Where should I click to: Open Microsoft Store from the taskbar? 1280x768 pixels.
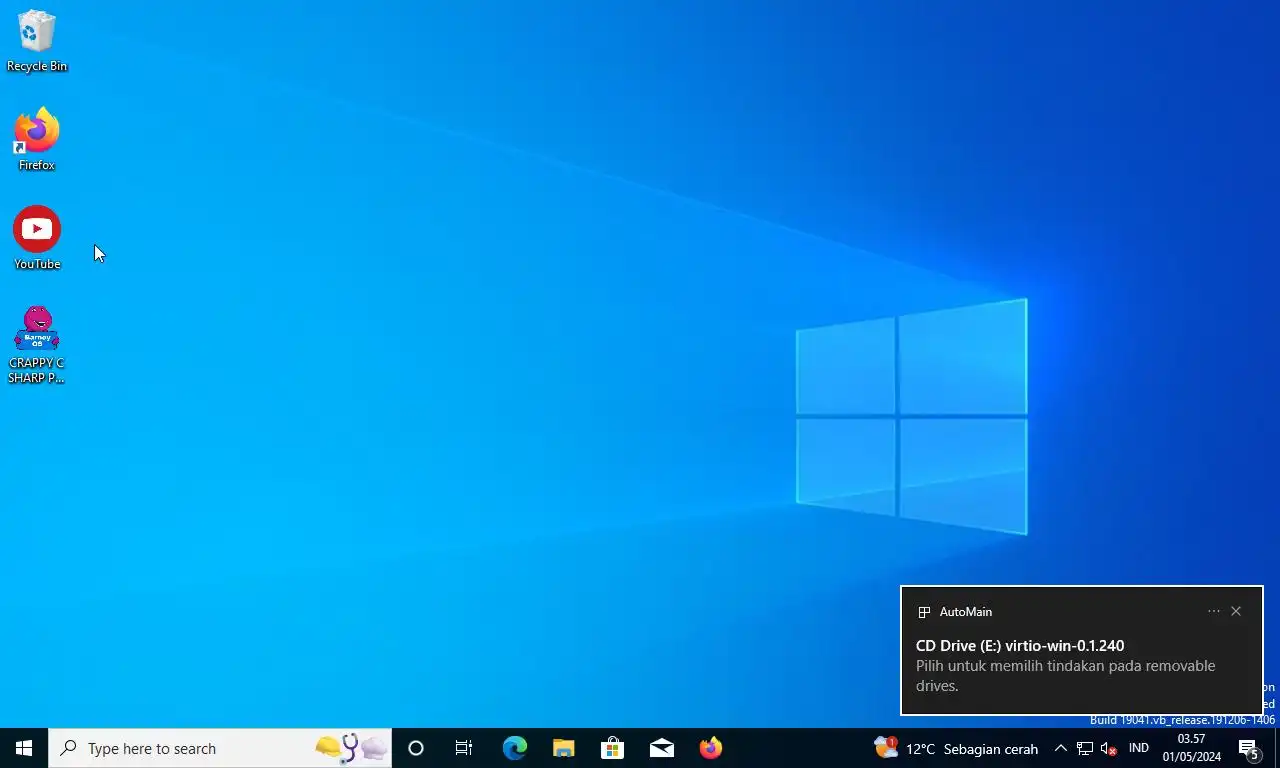612,748
